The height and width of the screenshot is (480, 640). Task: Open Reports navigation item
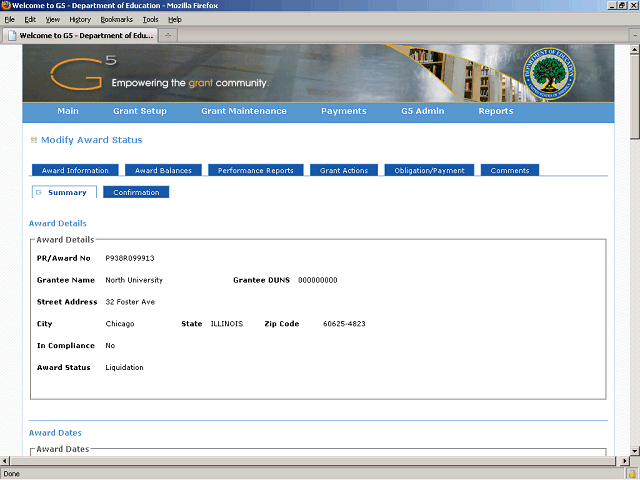click(x=496, y=111)
